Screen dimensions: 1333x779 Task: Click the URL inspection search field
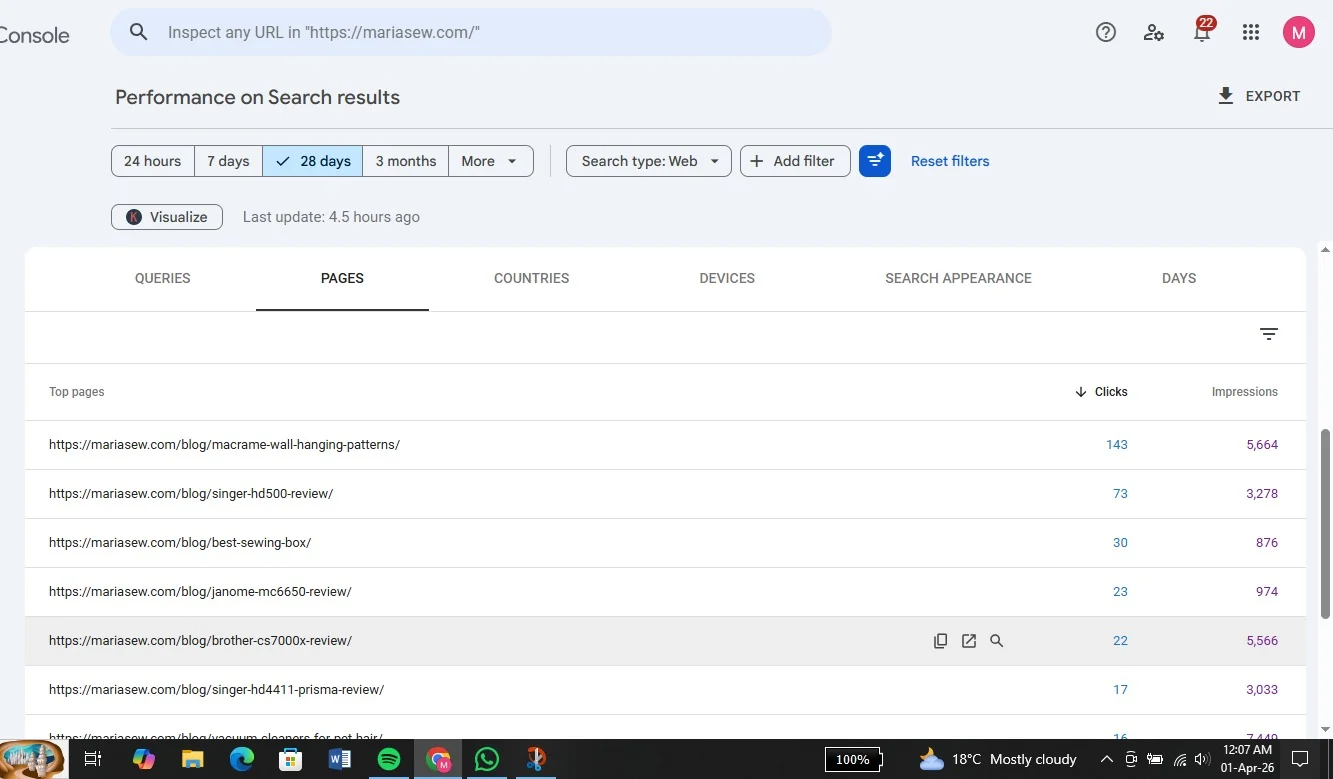(x=471, y=32)
